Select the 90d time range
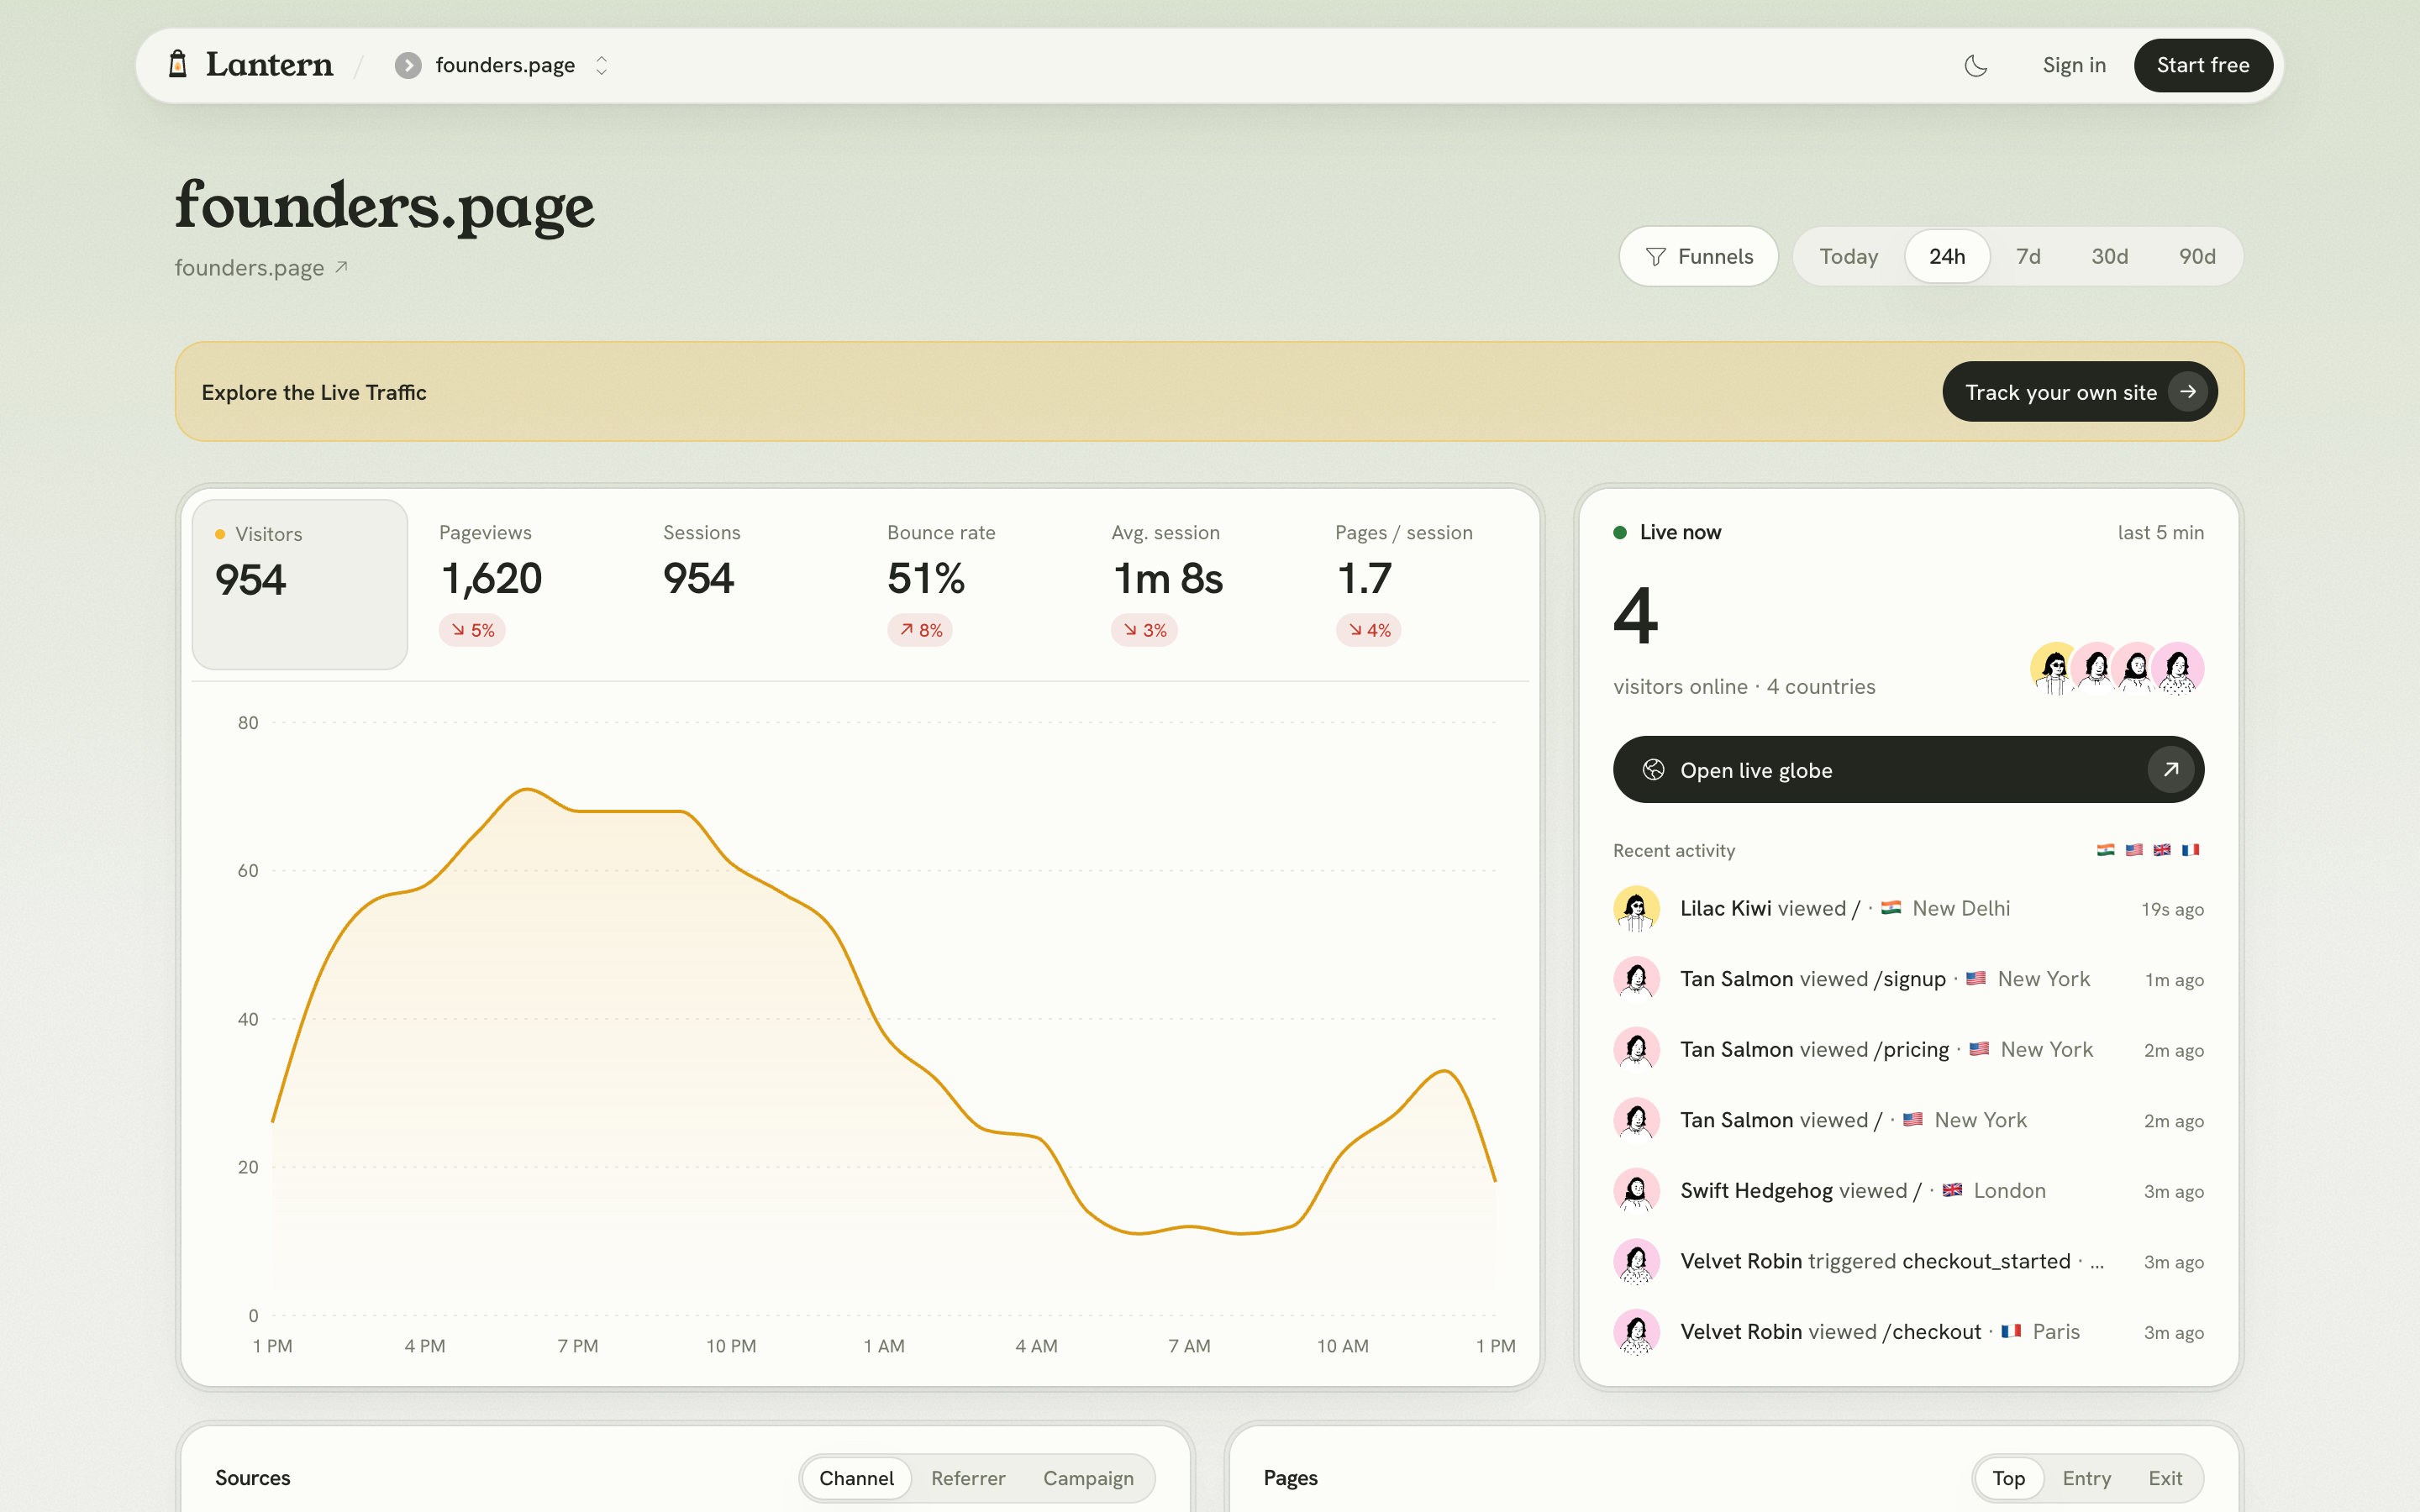 (x=2197, y=257)
